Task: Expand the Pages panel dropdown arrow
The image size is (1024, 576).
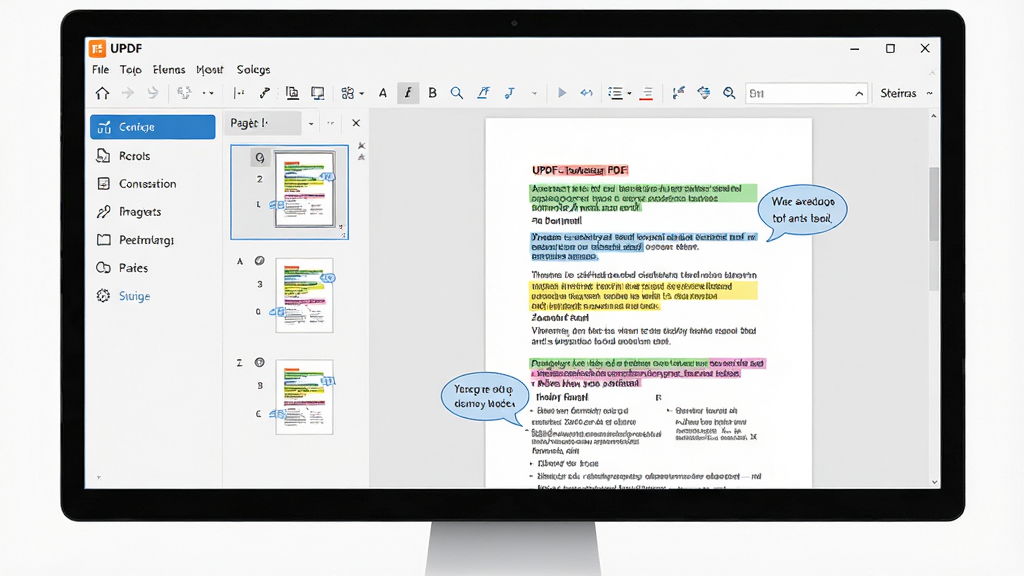Action: click(x=311, y=123)
